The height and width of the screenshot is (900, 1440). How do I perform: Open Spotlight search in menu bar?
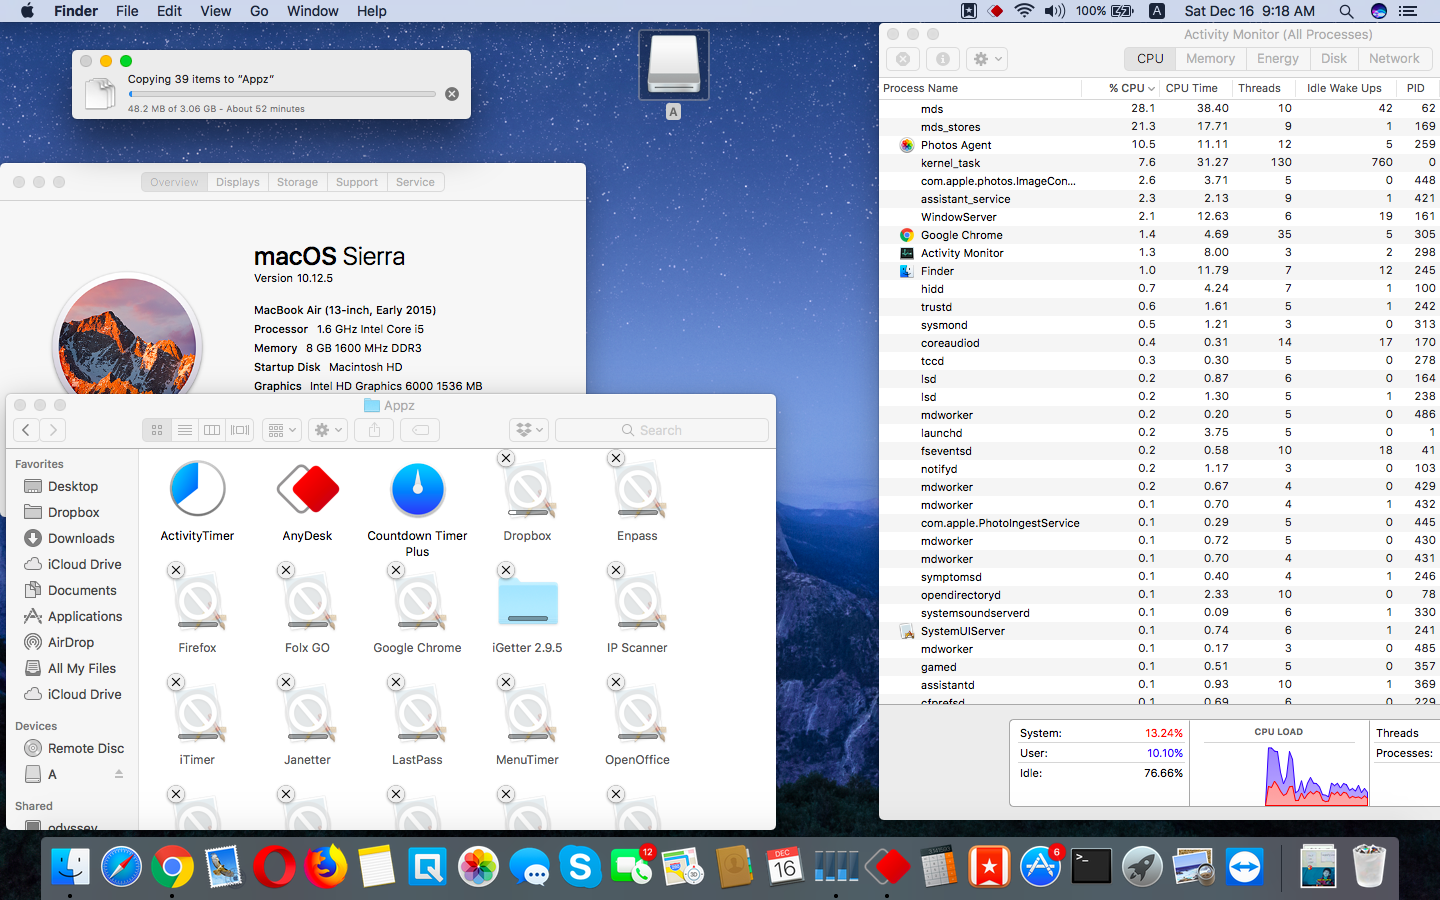[x=1346, y=11]
